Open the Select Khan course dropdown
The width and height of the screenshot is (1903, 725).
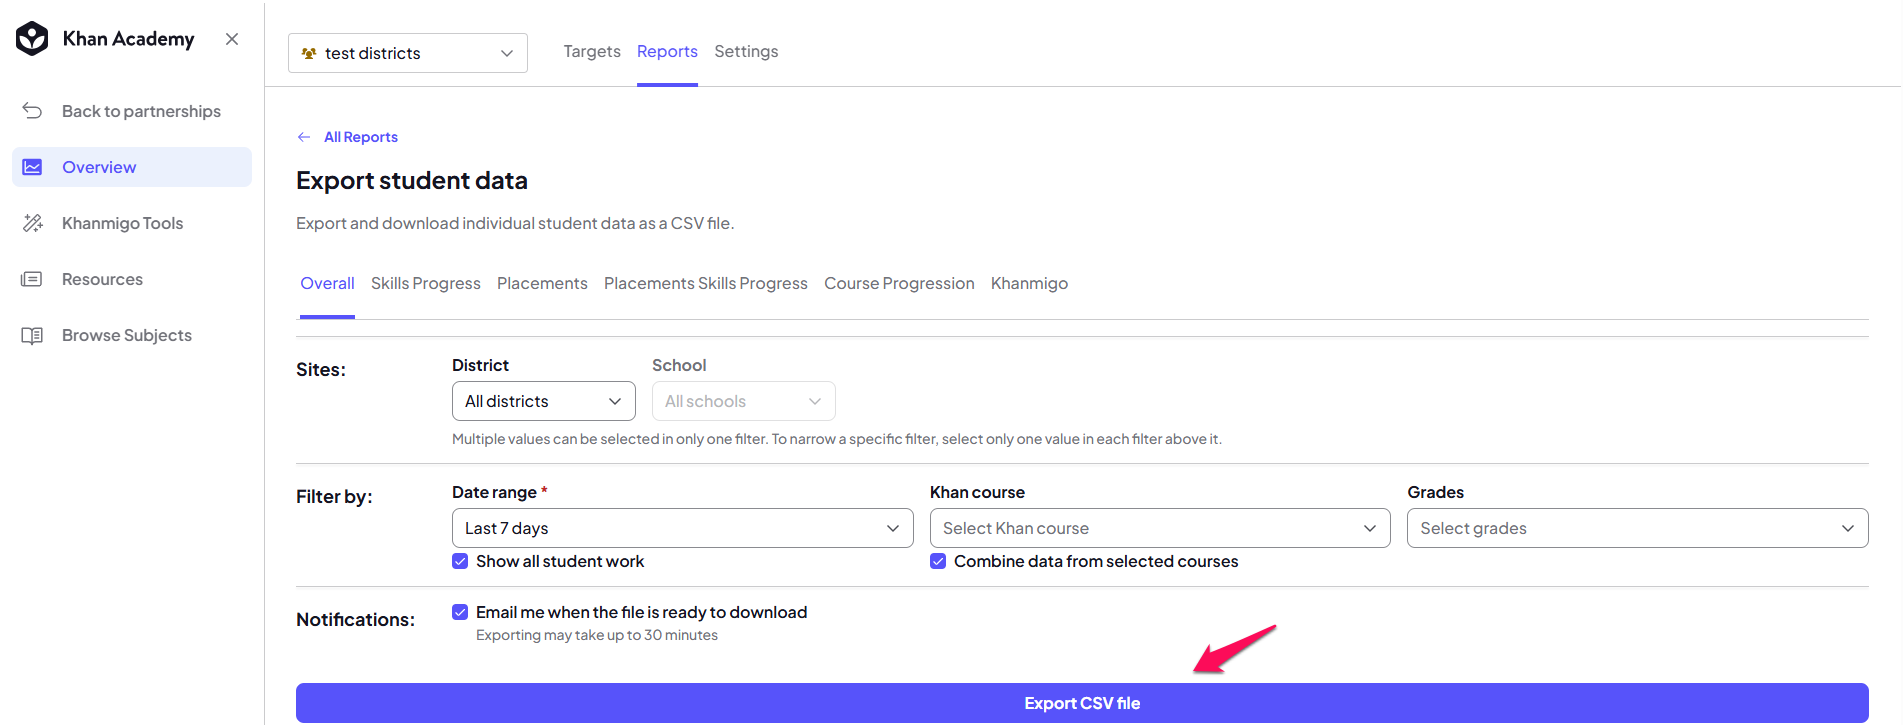[x=1160, y=528]
